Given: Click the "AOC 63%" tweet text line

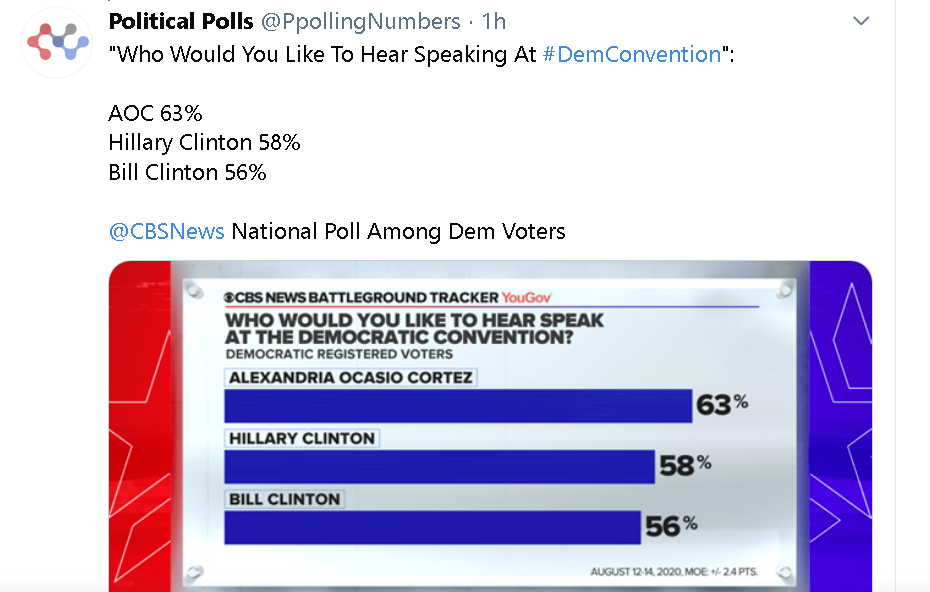Looking at the screenshot, I should (x=155, y=113).
